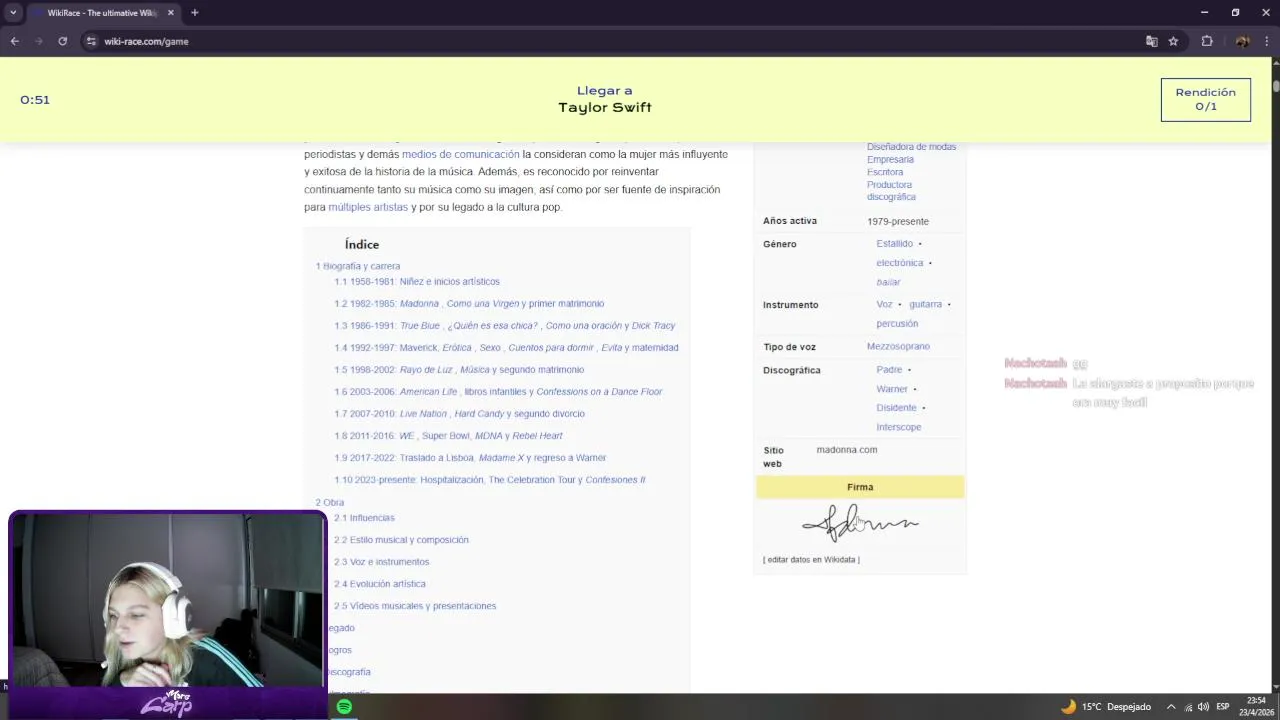Image resolution: width=1280 pixels, height=720 pixels.
Task: Click the 0:51 timer text
Action: click(x=35, y=100)
